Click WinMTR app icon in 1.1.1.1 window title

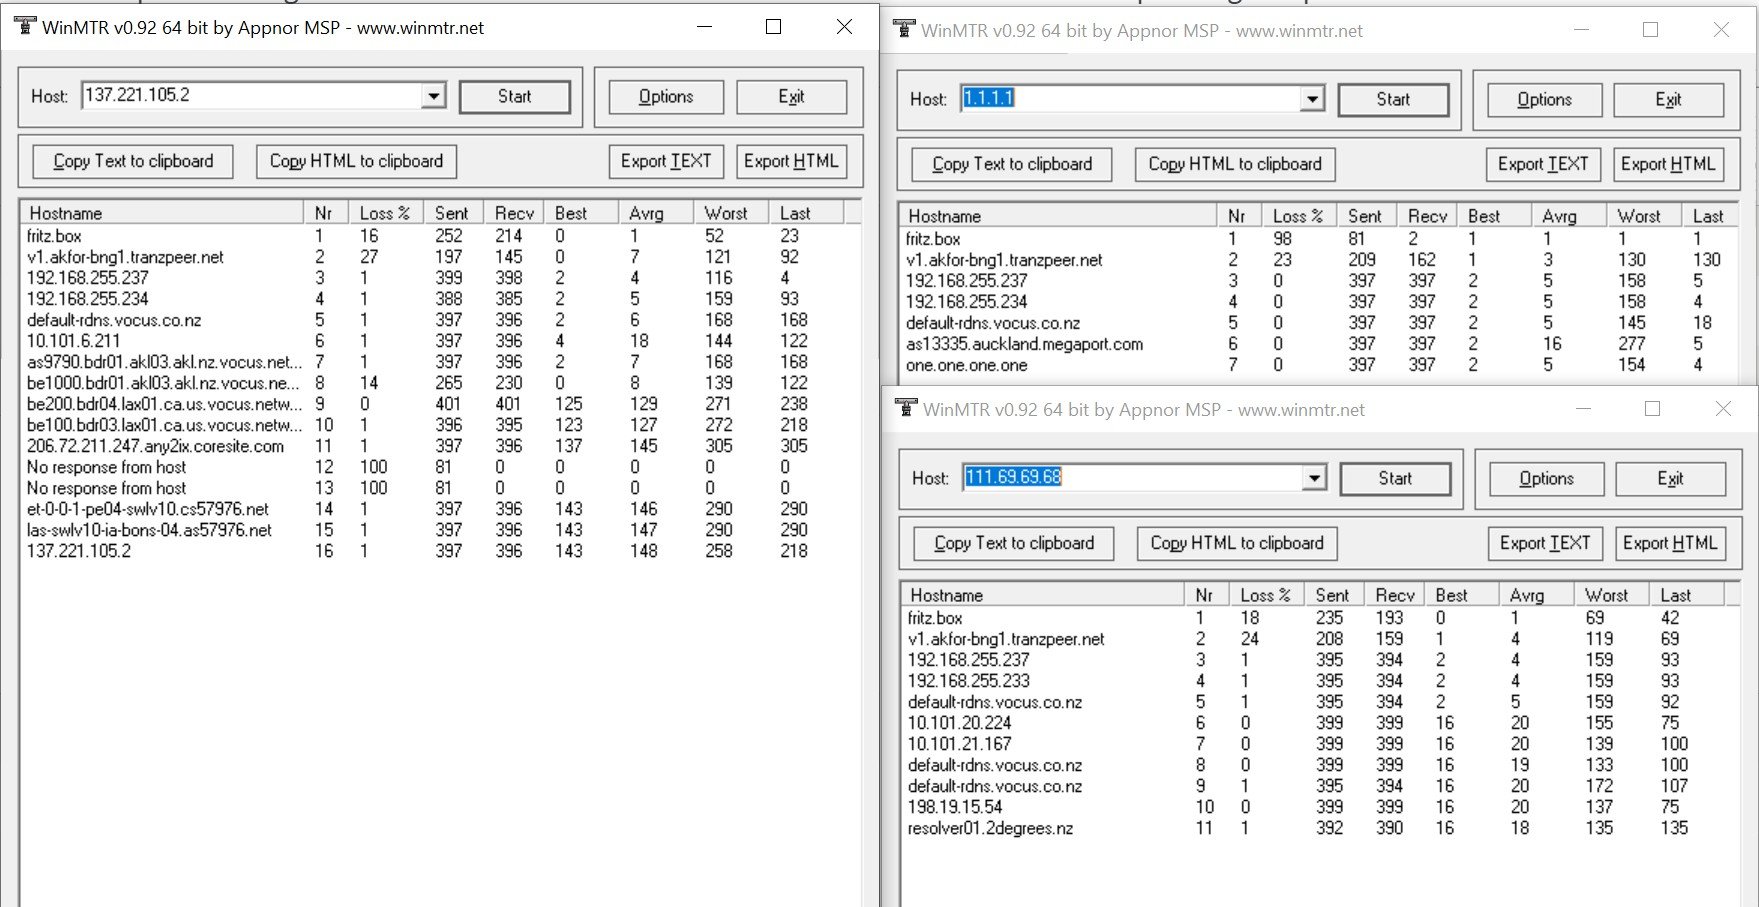904,30
